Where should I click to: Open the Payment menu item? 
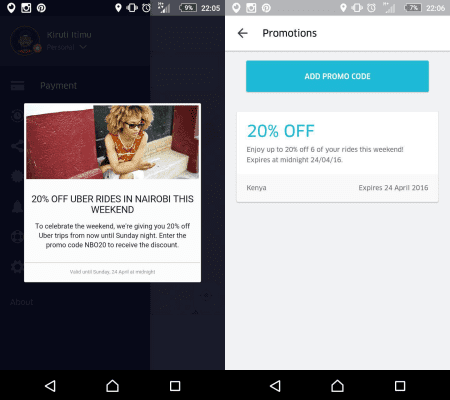pyautogui.click(x=58, y=86)
